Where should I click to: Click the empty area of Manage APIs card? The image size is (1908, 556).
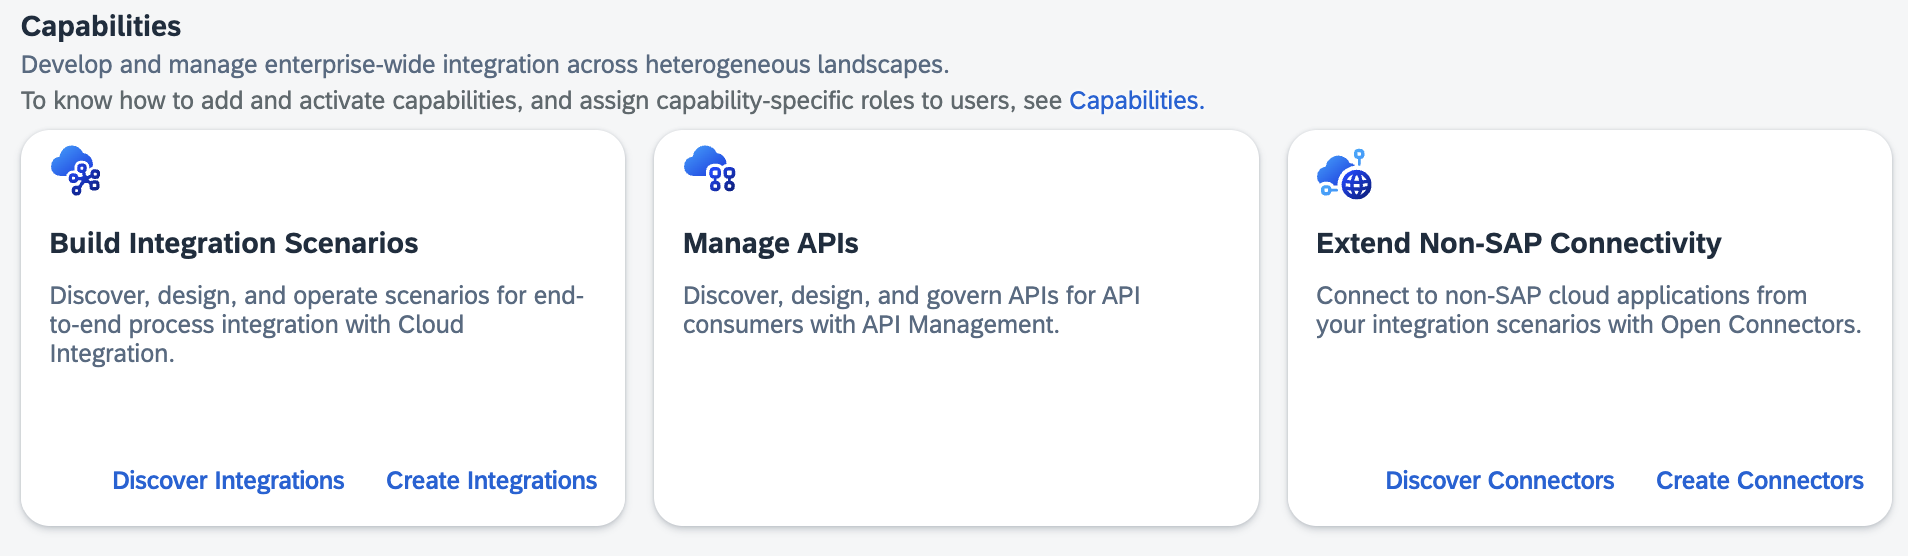click(x=955, y=430)
